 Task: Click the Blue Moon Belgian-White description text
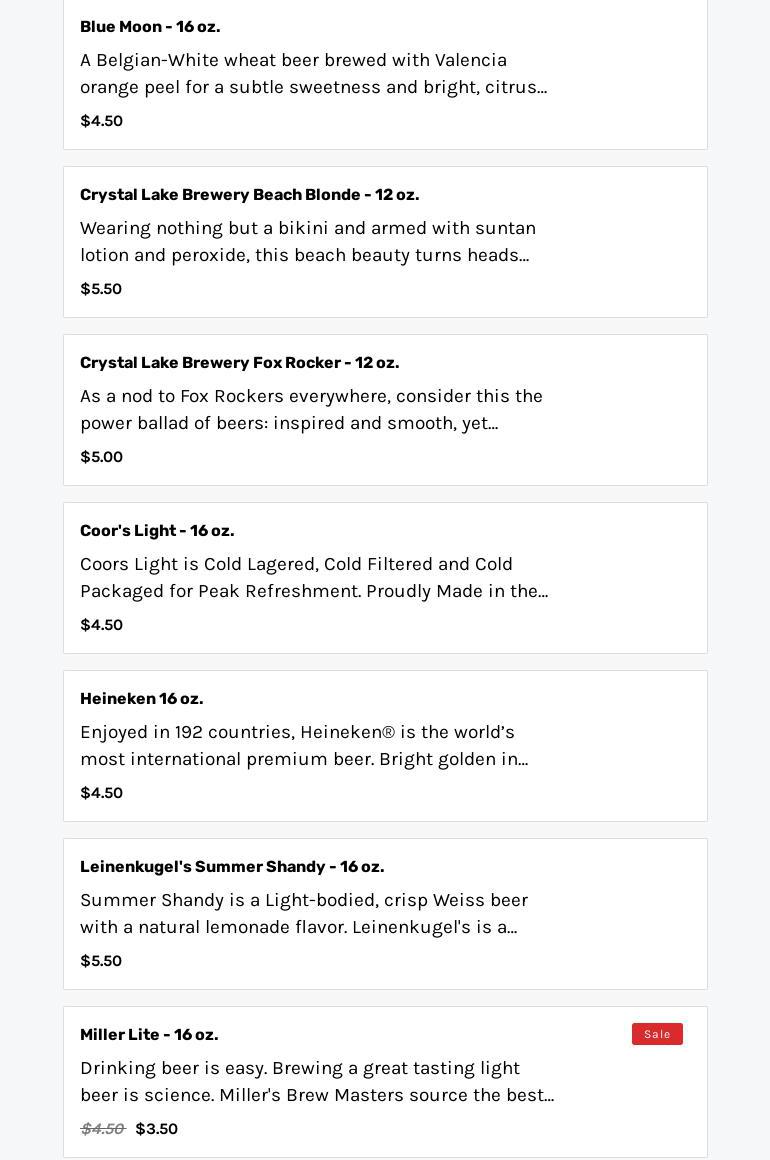coord(313,74)
